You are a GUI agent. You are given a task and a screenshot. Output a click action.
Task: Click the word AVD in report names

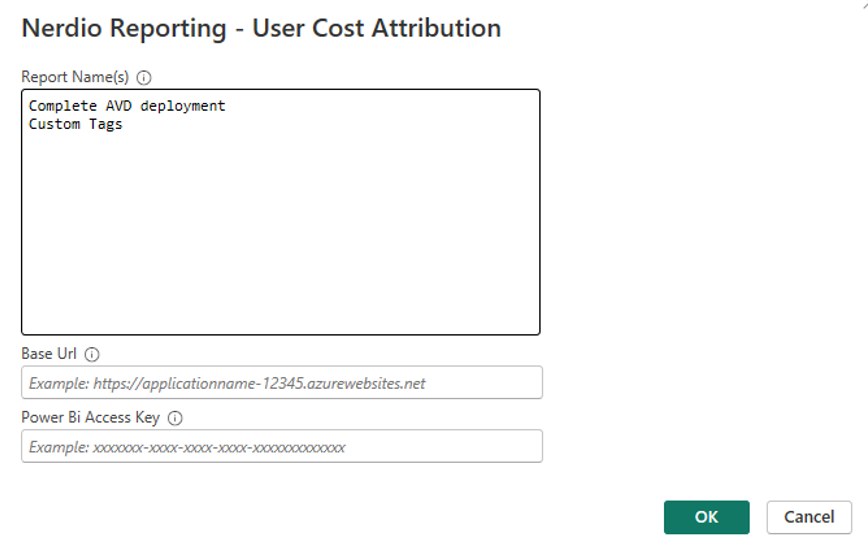[x=118, y=106]
